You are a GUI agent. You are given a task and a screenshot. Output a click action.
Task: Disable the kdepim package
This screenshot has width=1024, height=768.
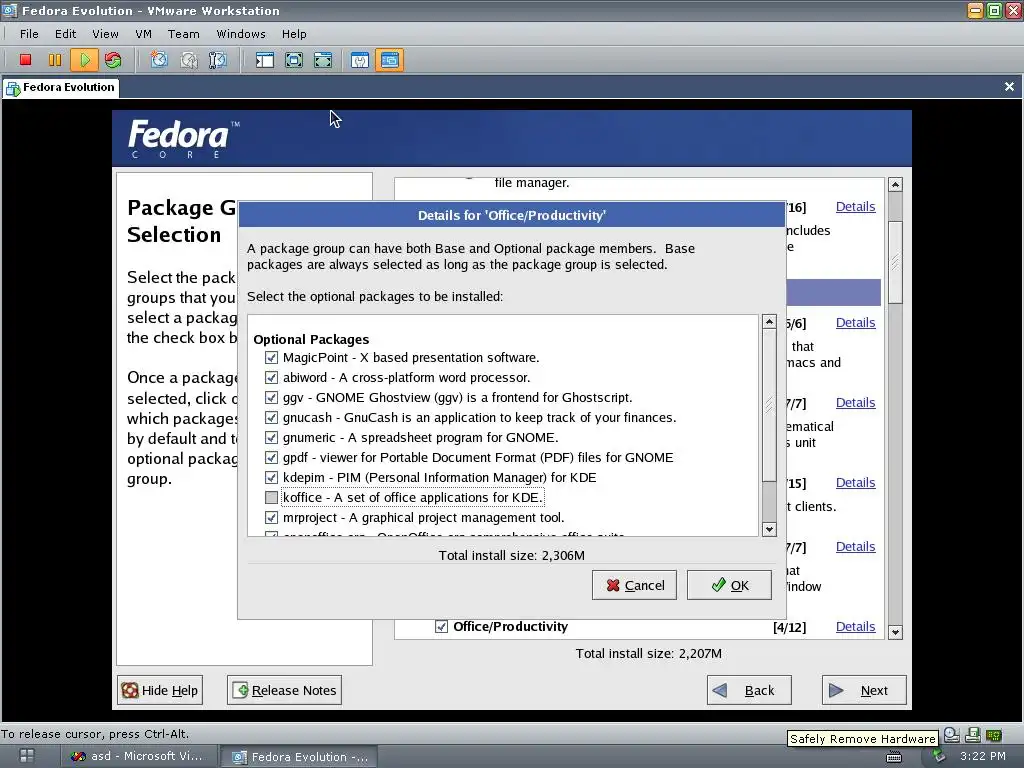click(x=271, y=477)
